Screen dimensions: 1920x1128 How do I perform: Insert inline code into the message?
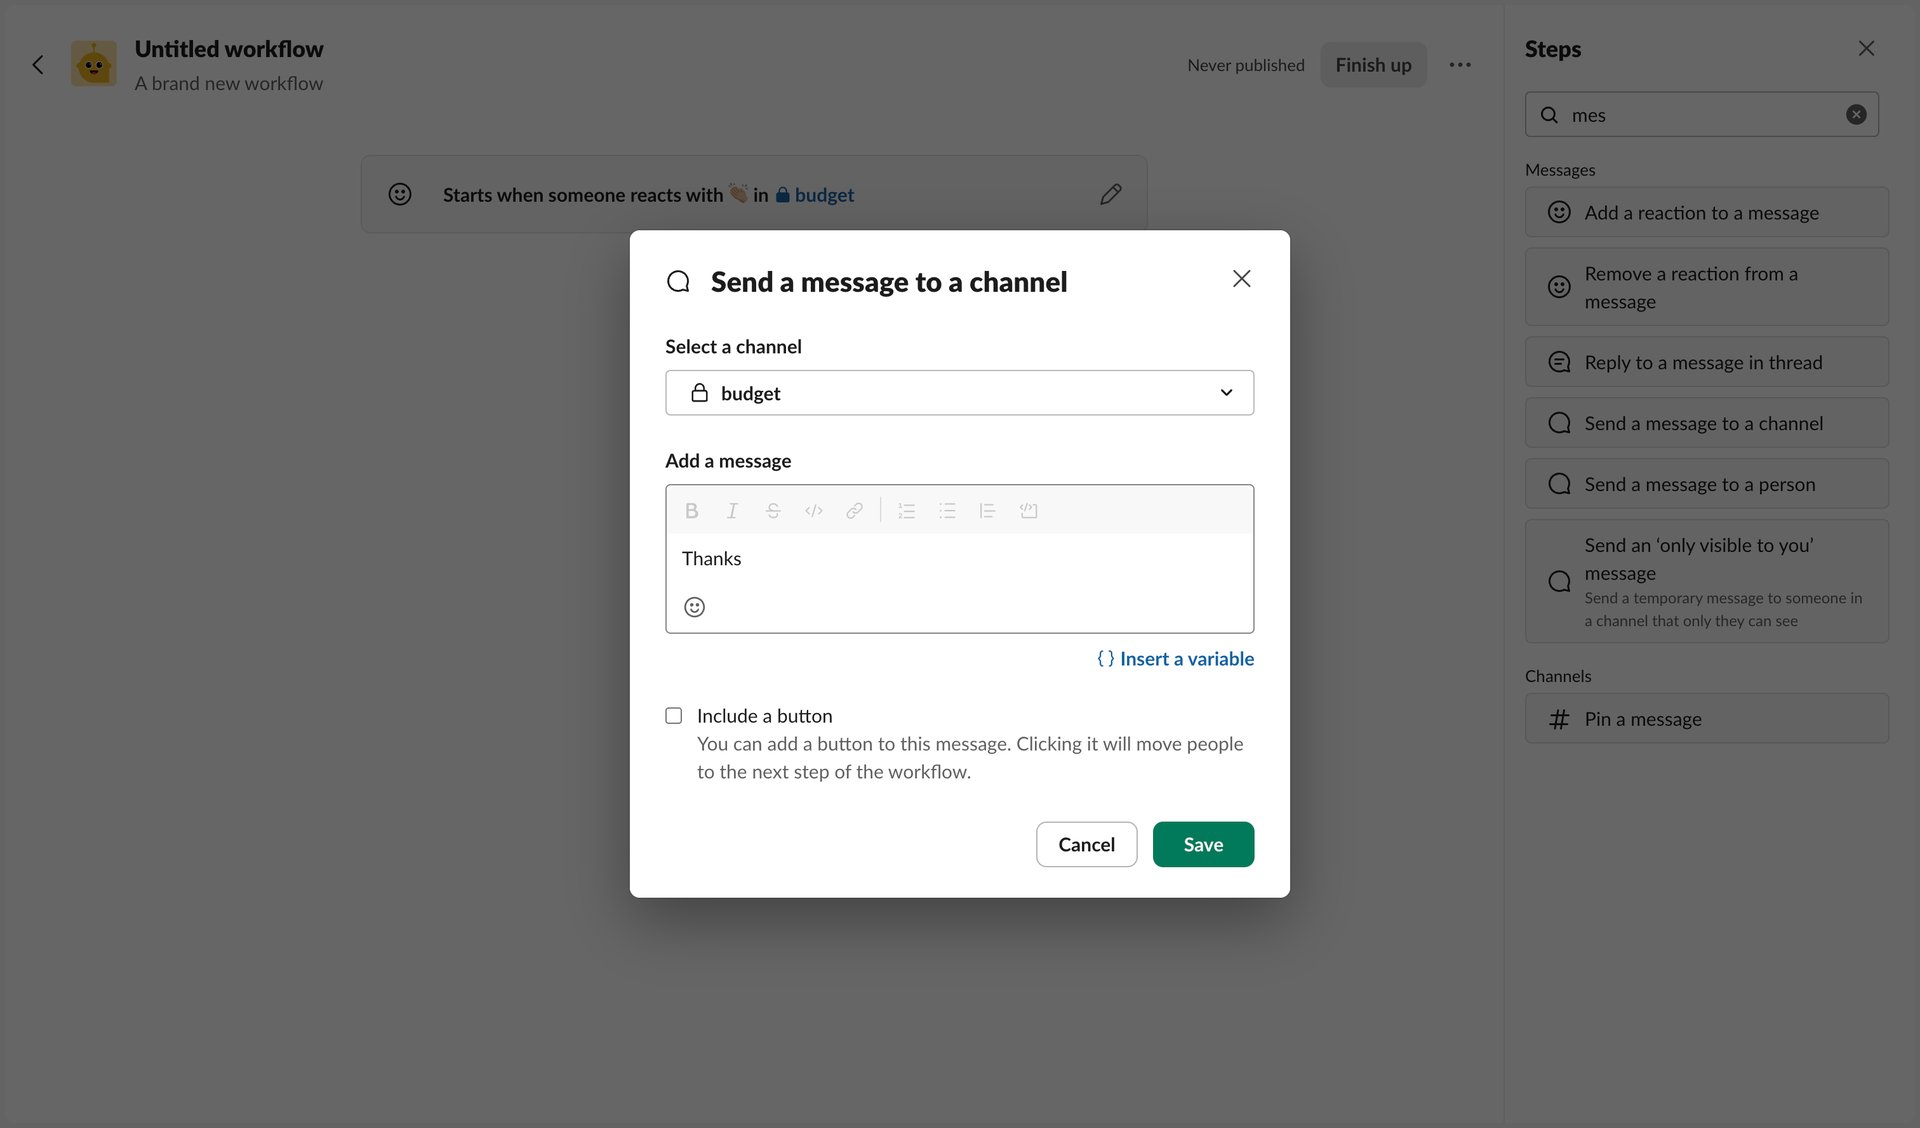pyautogui.click(x=813, y=510)
